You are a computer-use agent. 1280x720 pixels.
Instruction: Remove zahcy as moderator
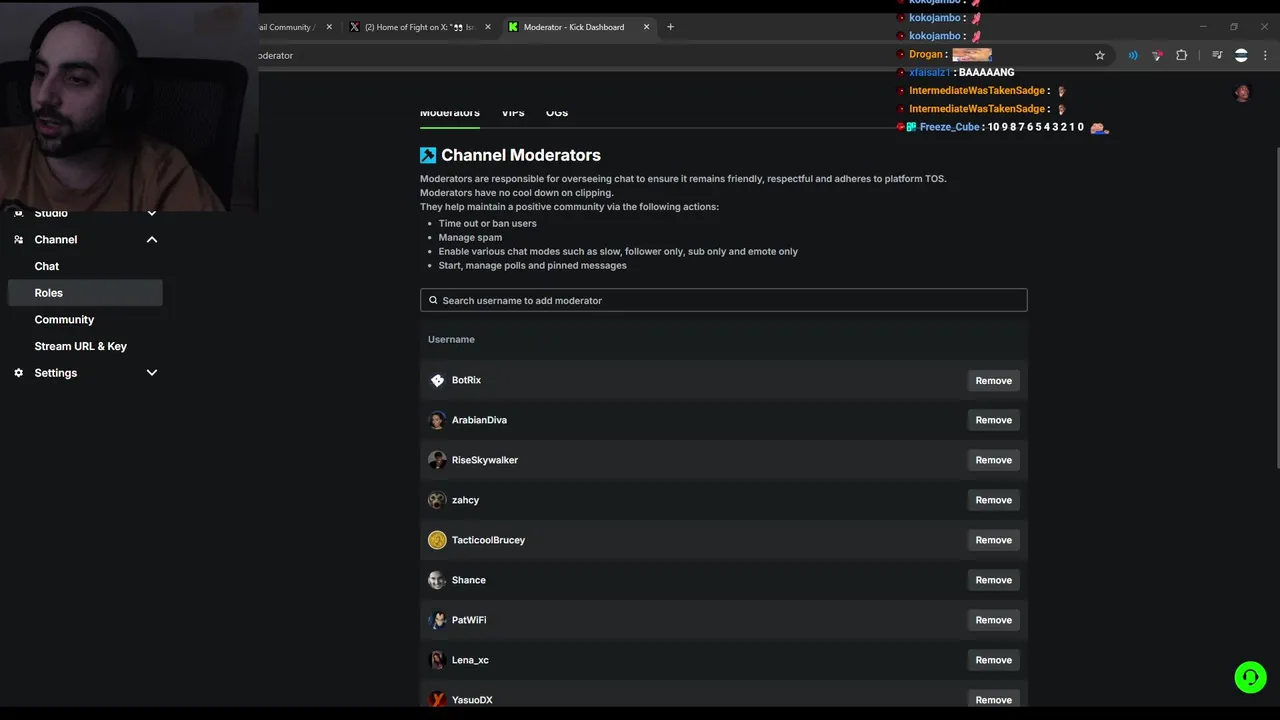point(994,500)
